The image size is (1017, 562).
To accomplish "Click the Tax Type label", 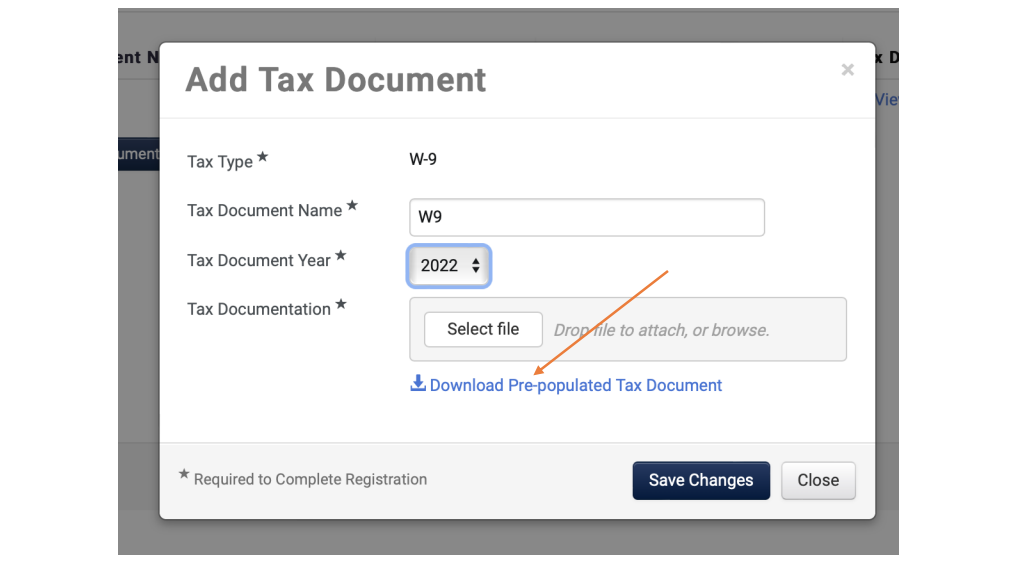I will coord(220,162).
